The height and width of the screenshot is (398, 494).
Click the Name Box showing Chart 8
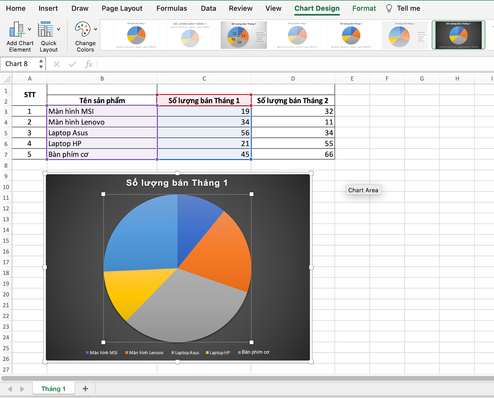coord(20,64)
